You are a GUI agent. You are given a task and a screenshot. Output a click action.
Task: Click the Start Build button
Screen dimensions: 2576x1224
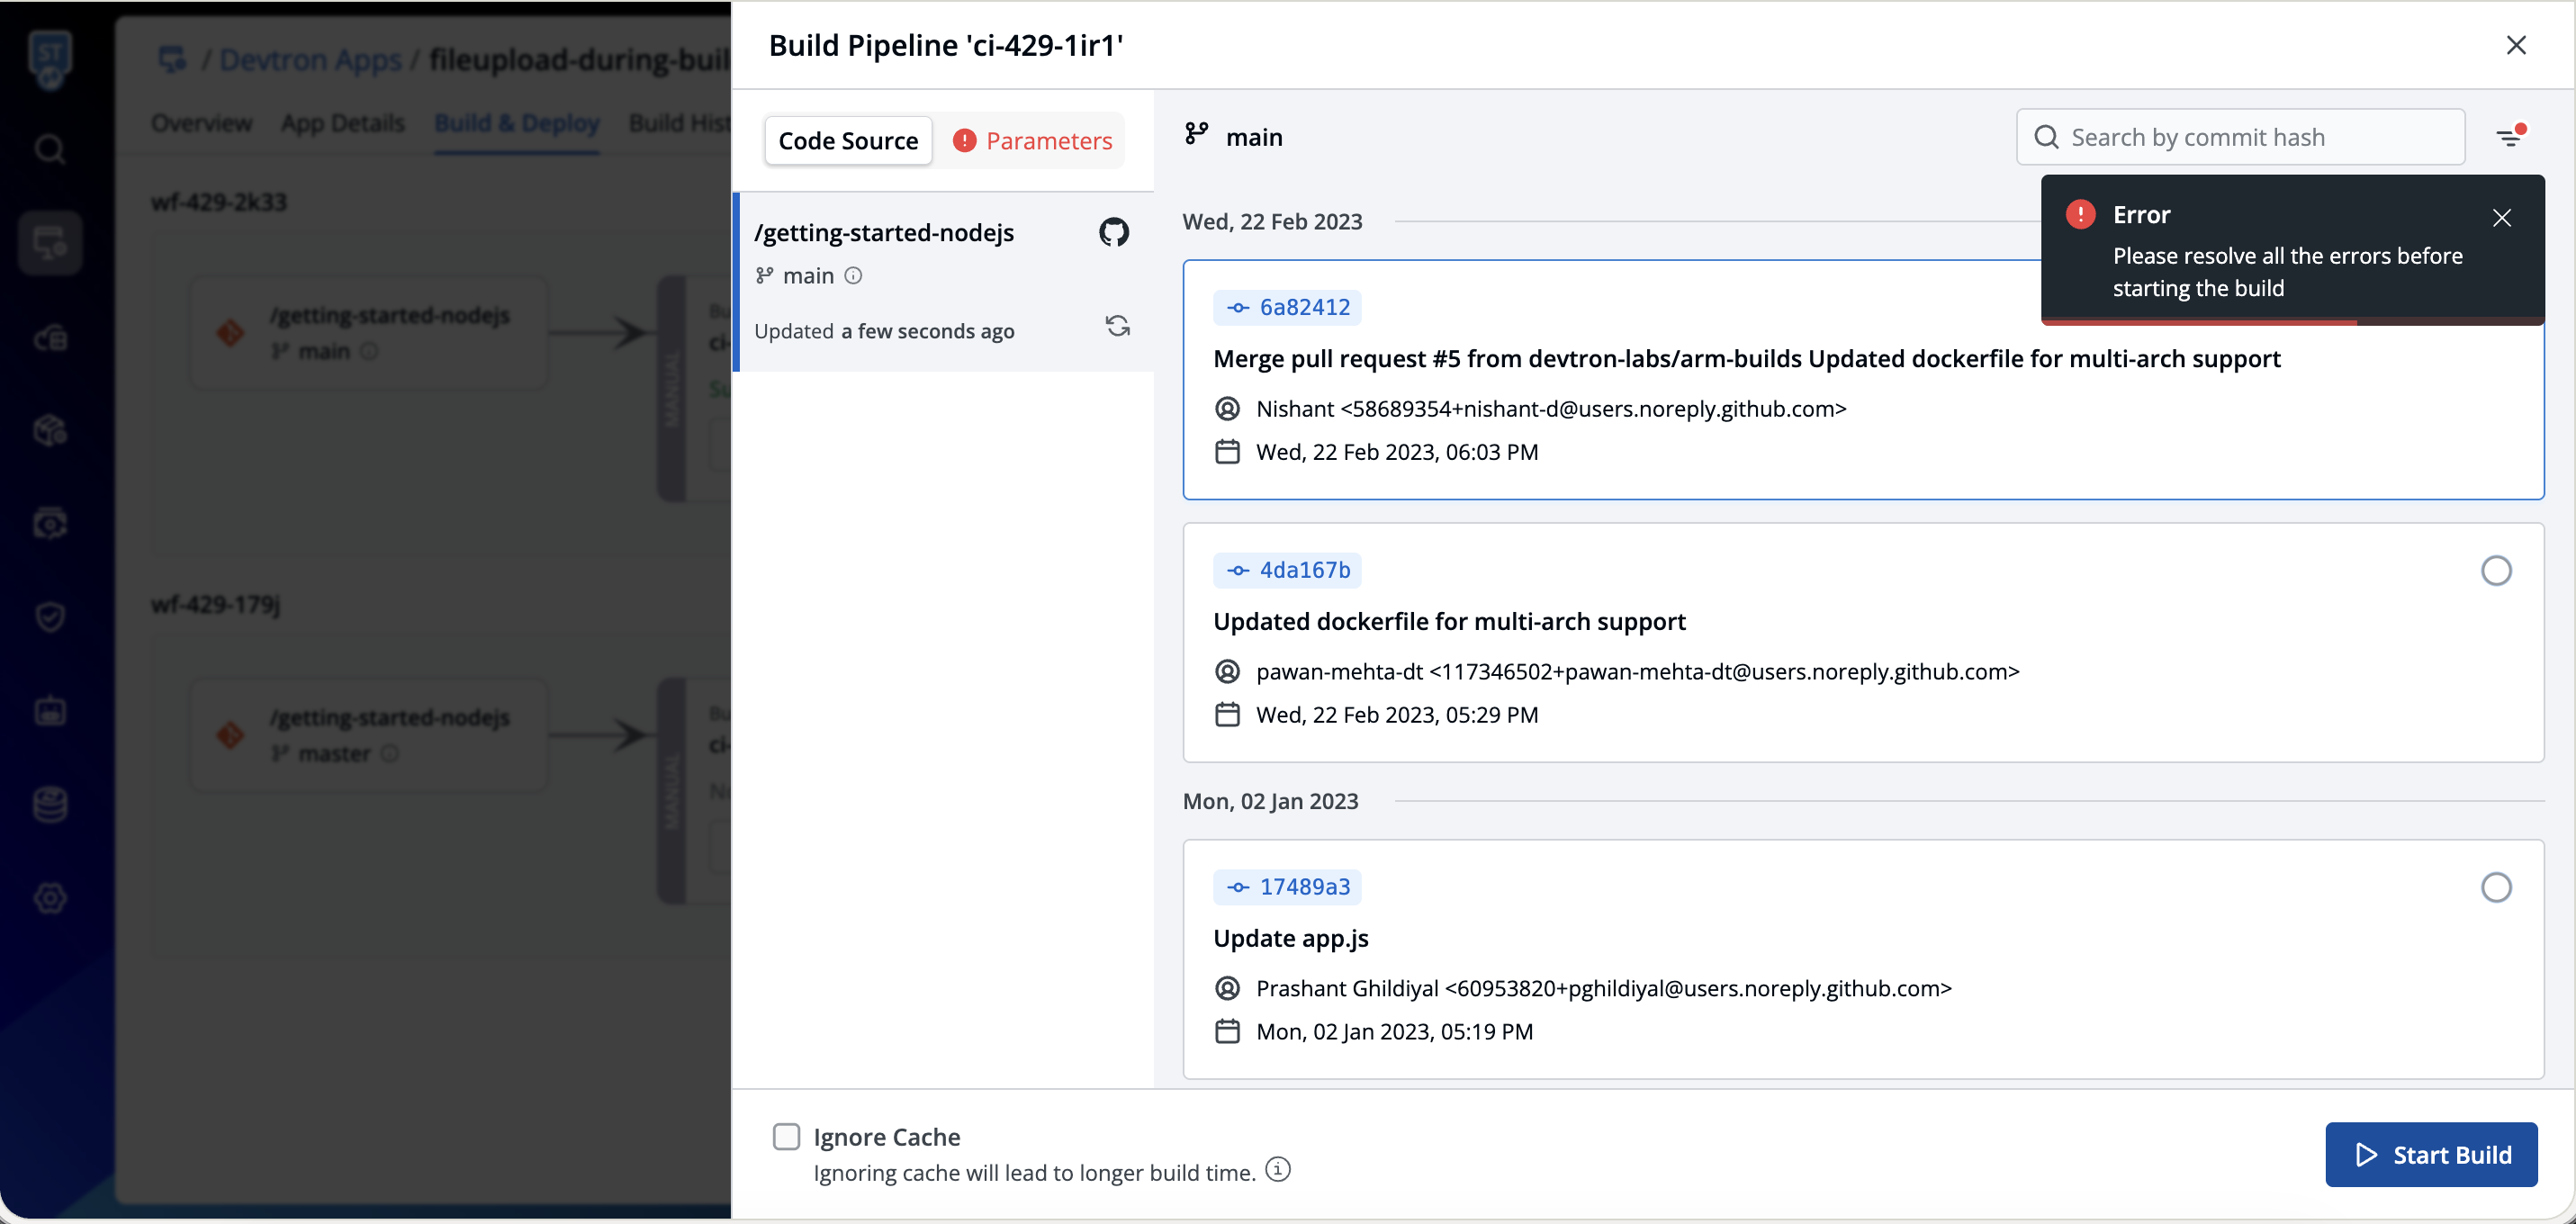click(x=2431, y=1155)
